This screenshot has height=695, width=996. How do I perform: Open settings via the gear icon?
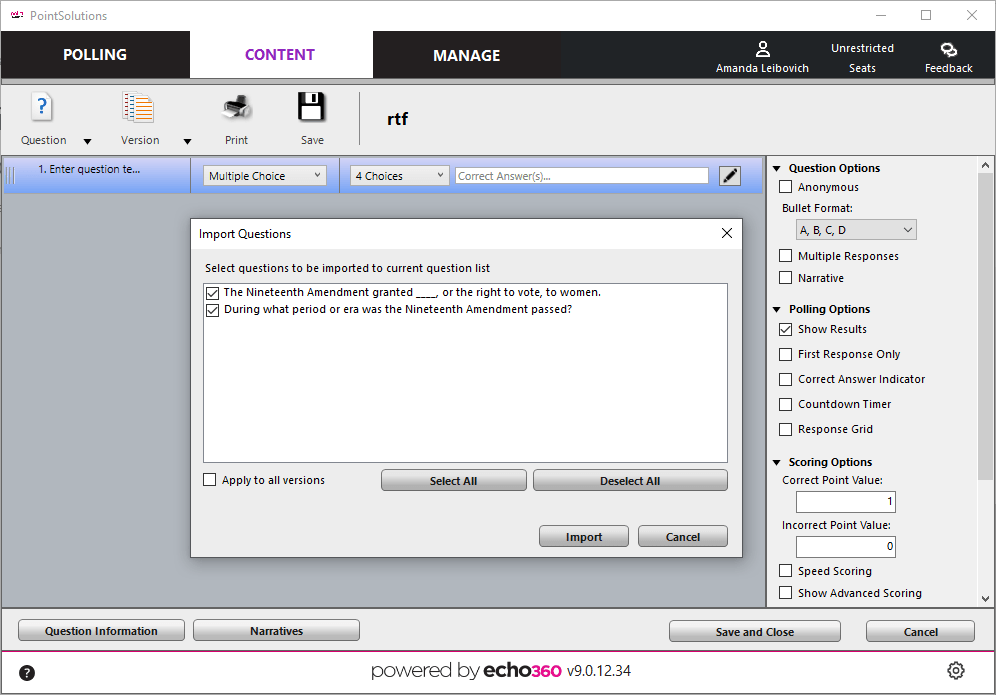click(955, 670)
